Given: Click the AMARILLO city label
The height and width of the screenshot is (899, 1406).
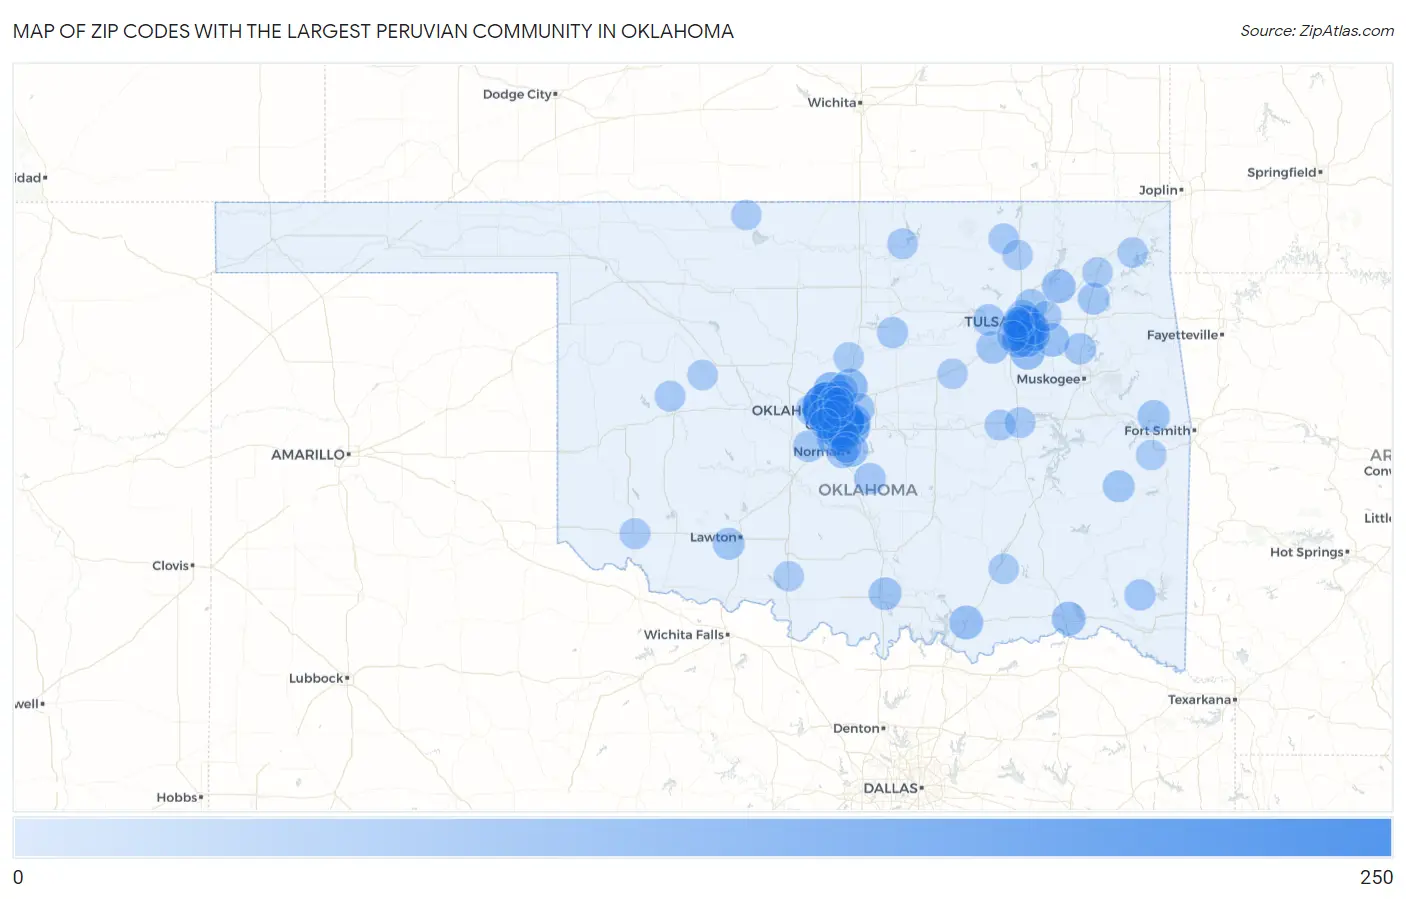Looking at the screenshot, I should click(308, 454).
